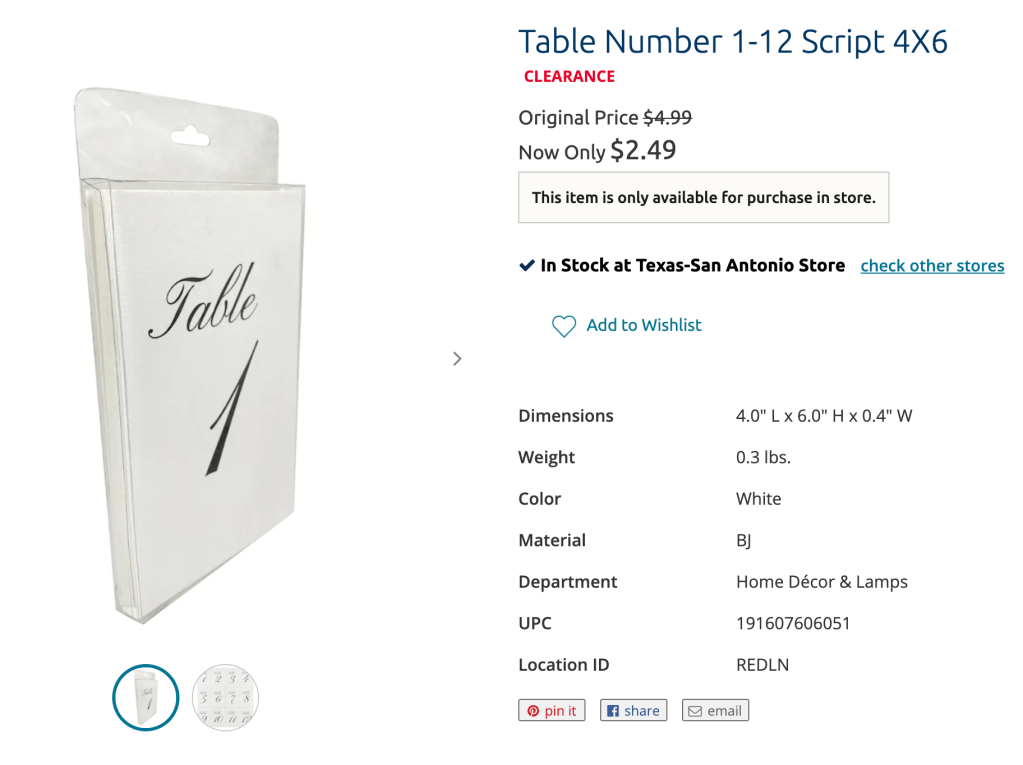
Task: Click the Add to Wishlist text
Action: coord(644,325)
